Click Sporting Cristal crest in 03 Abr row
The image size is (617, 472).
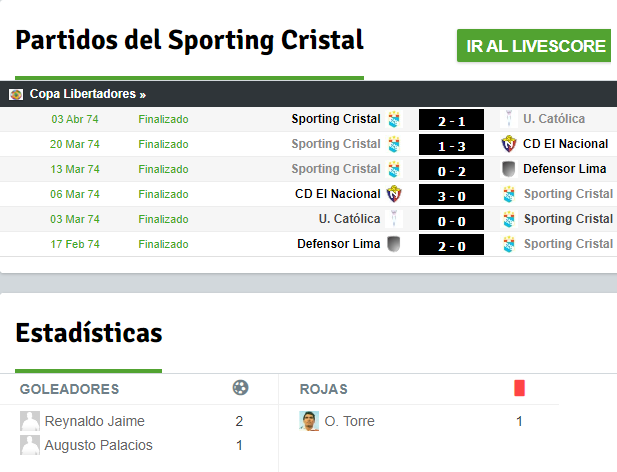[394, 119]
